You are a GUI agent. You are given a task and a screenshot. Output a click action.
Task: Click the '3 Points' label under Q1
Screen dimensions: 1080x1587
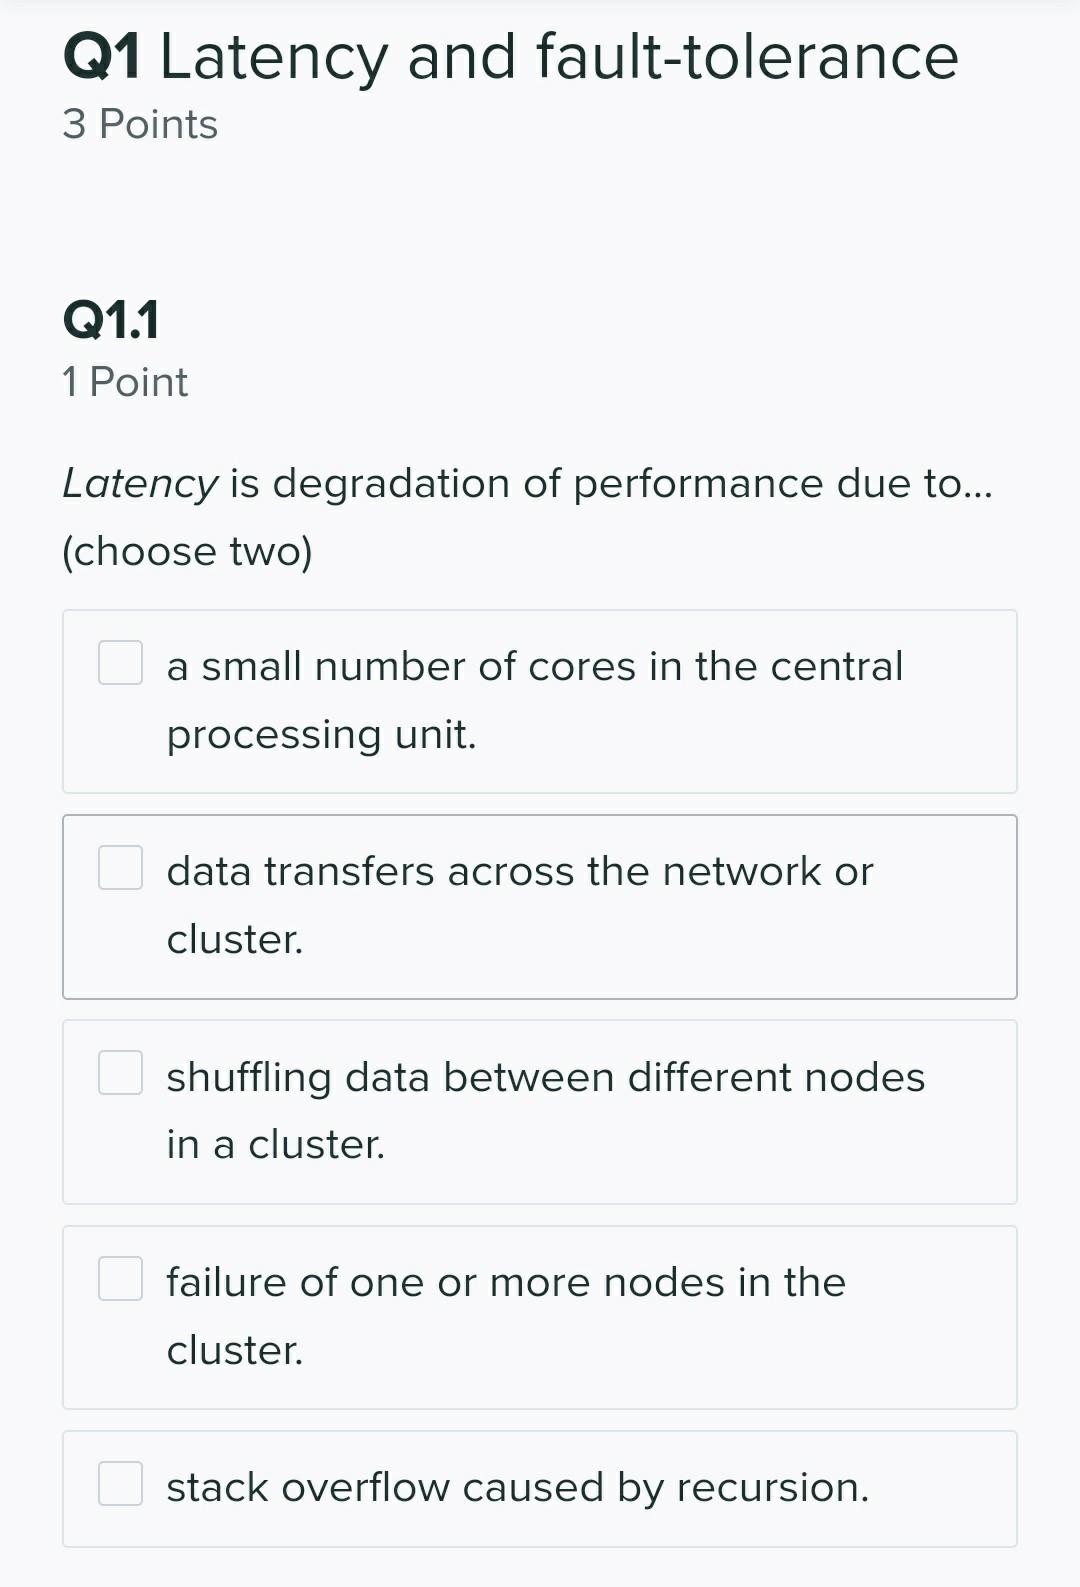[139, 124]
